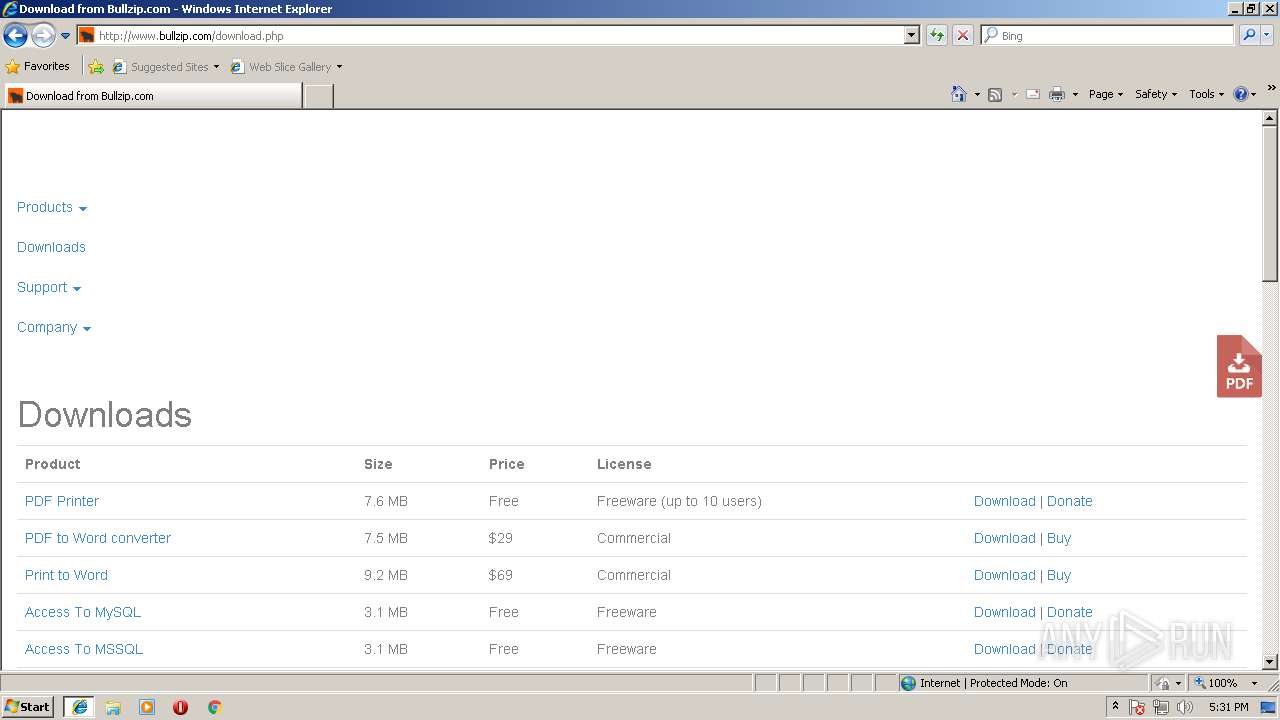Click the Help question mark icon
The image size is (1280, 720).
click(x=1241, y=94)
